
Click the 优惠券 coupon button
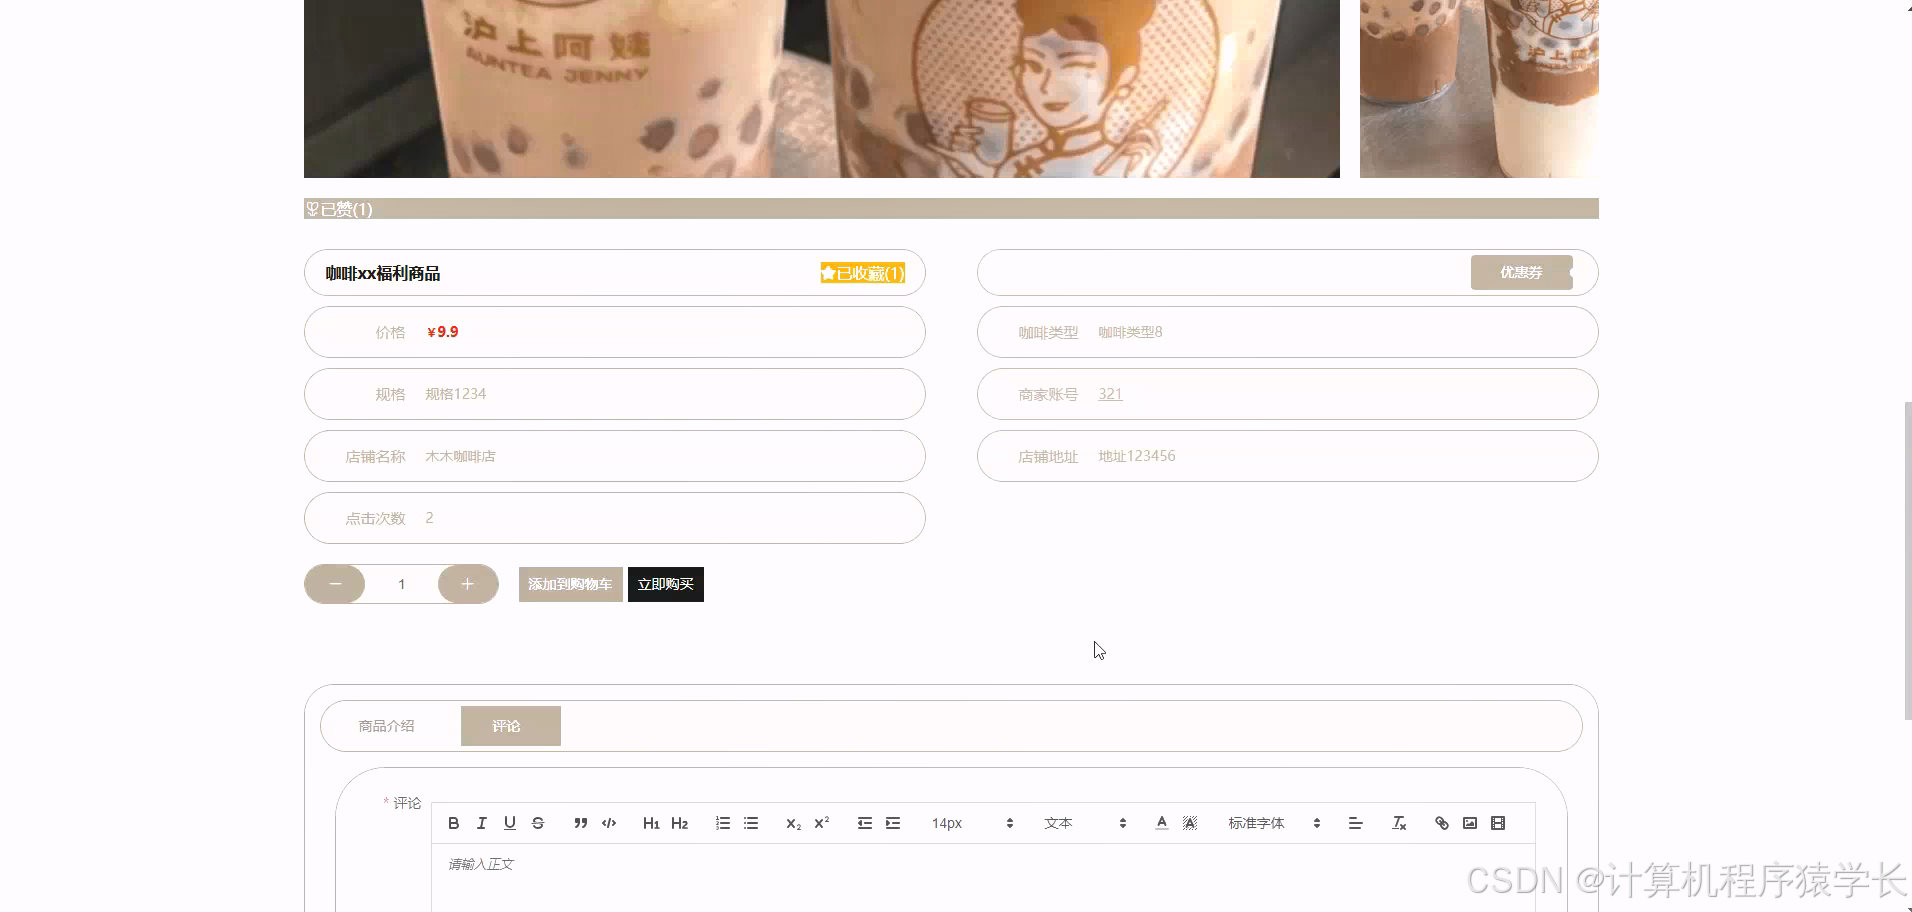click(1521, 272)
